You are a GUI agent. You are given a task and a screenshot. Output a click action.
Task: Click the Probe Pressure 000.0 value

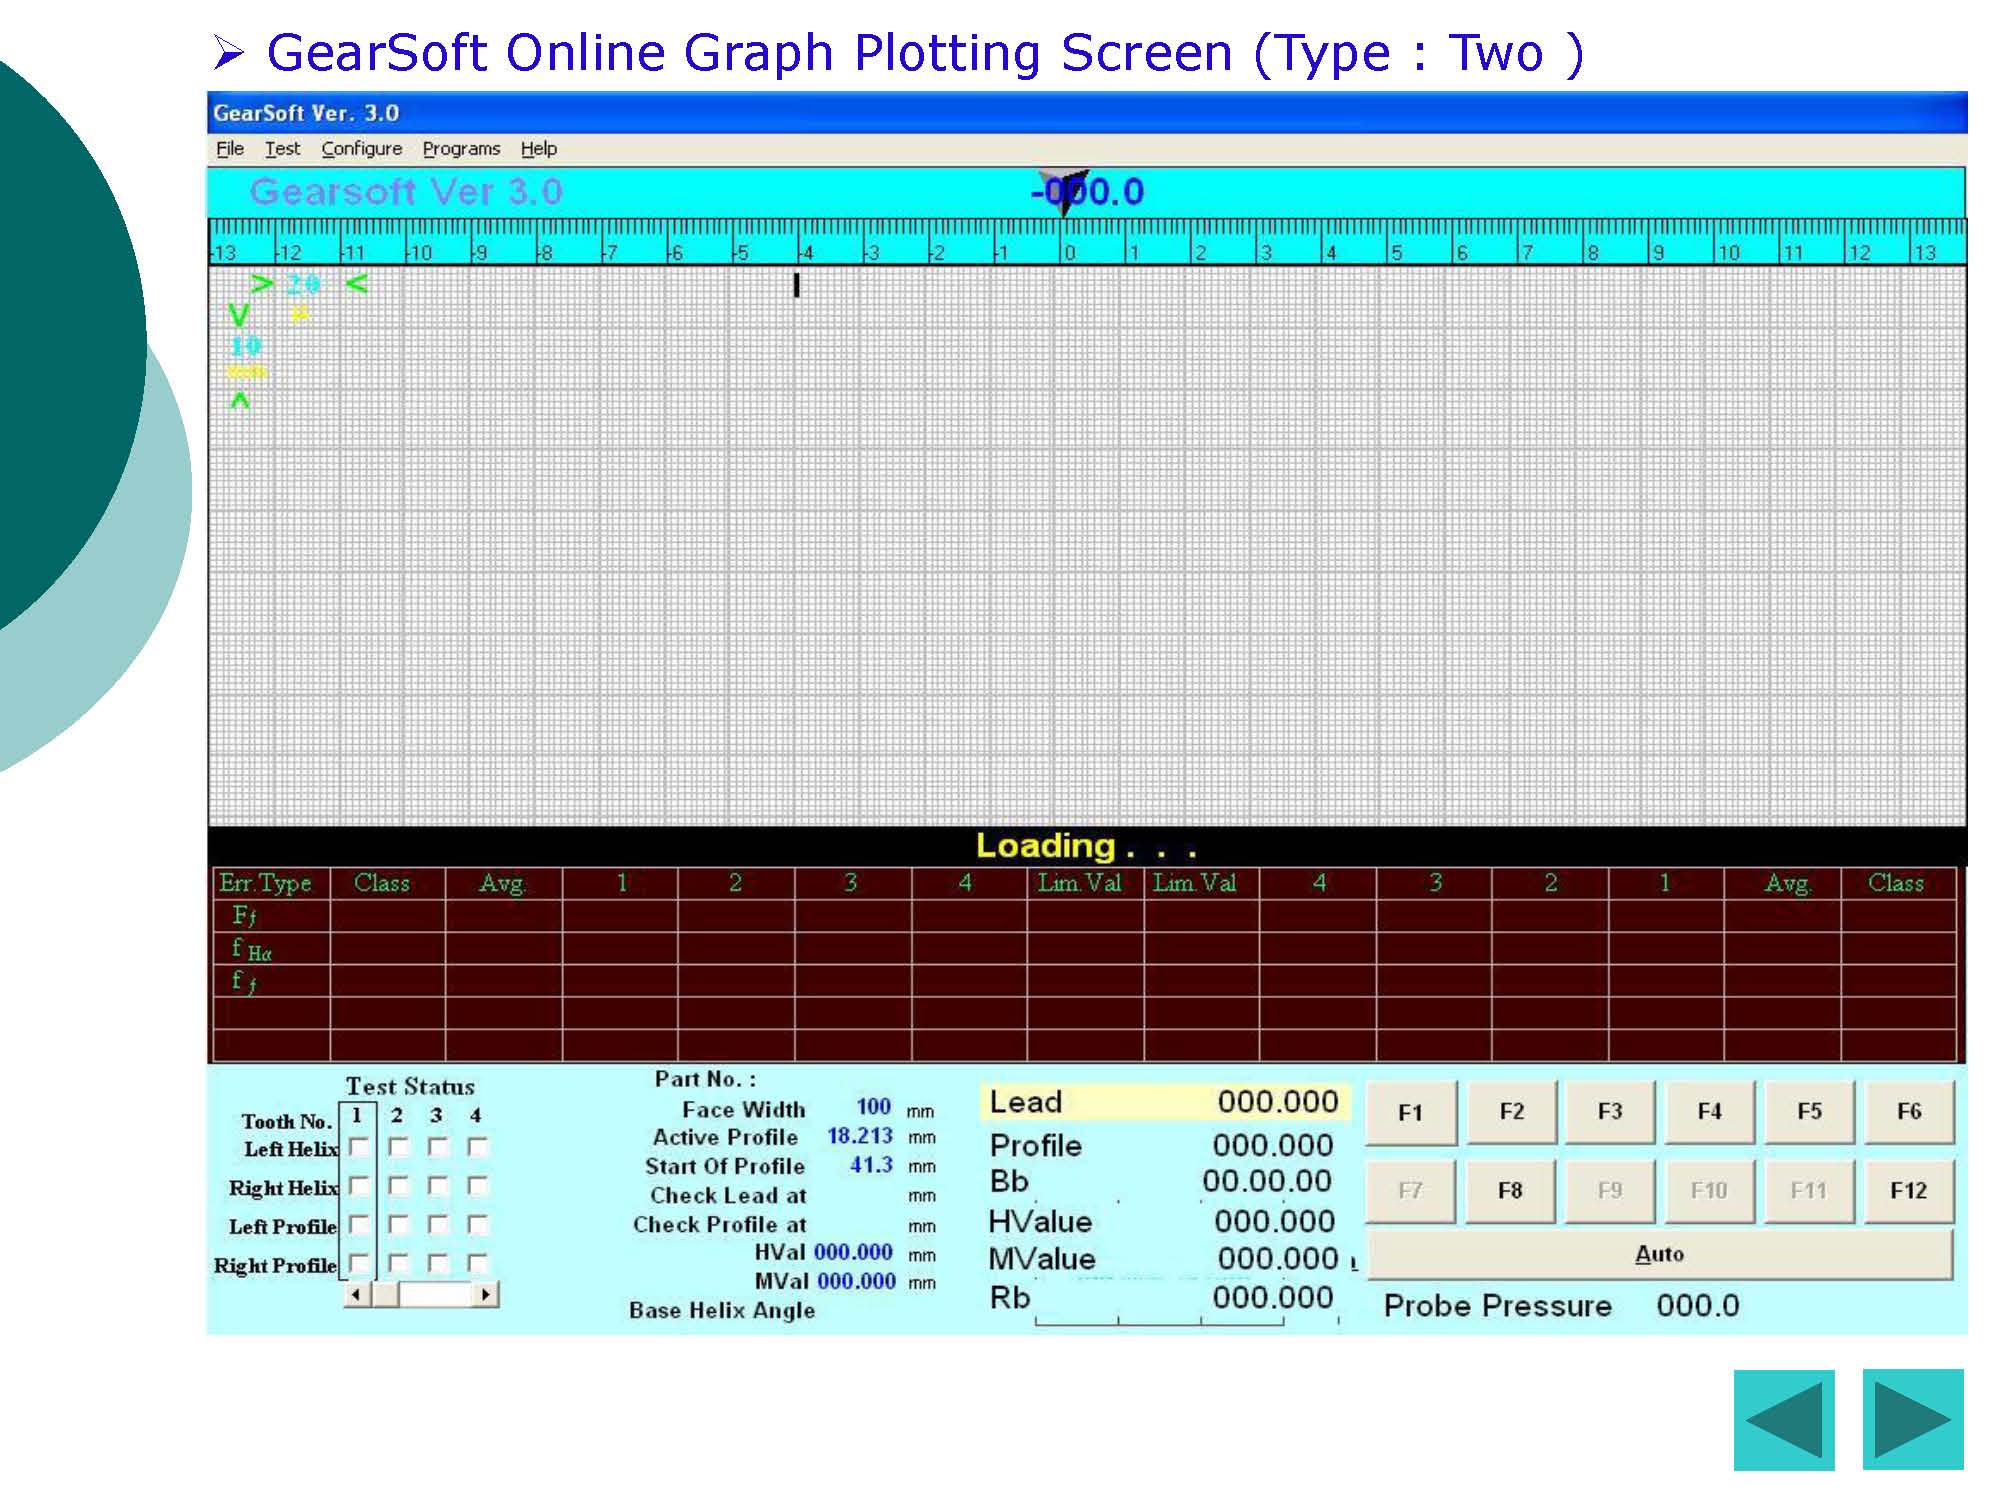pos(1698,1306)
